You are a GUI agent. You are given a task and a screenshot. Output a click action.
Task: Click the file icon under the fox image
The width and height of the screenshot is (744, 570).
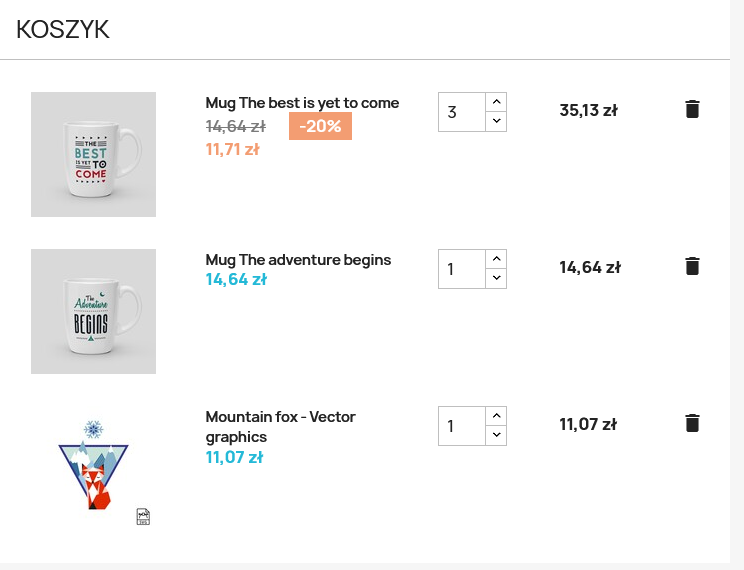coord(143,516)
